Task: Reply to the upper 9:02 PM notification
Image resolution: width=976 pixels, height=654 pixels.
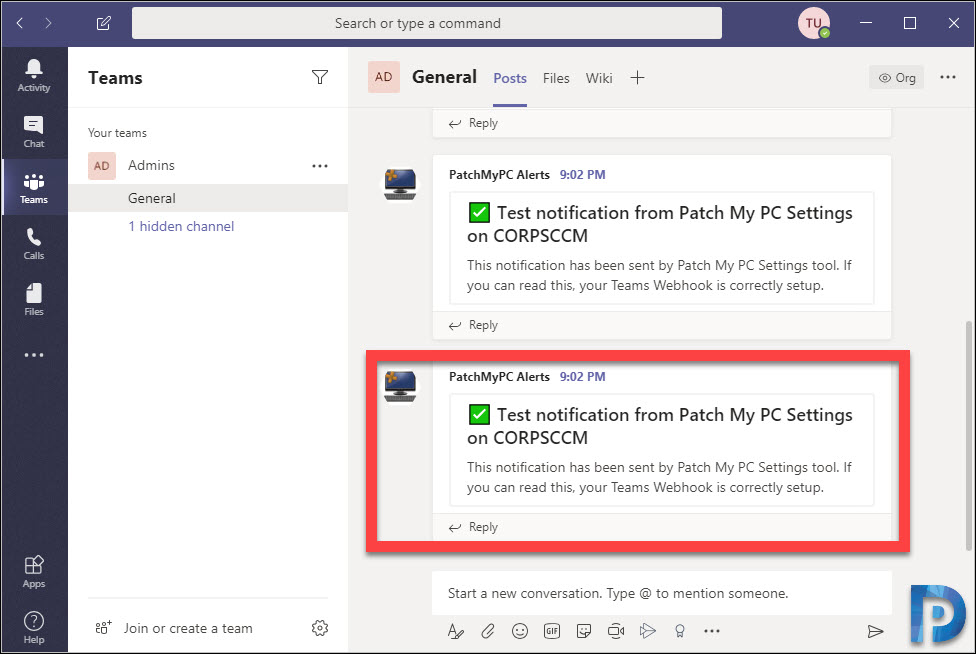Action: point(474,325)
